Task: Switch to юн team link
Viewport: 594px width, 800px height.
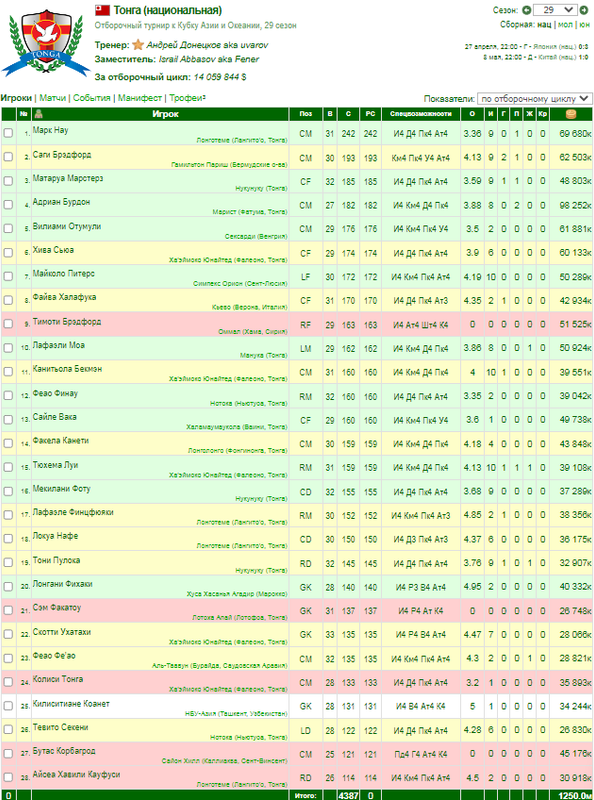Action: [584, 24]
